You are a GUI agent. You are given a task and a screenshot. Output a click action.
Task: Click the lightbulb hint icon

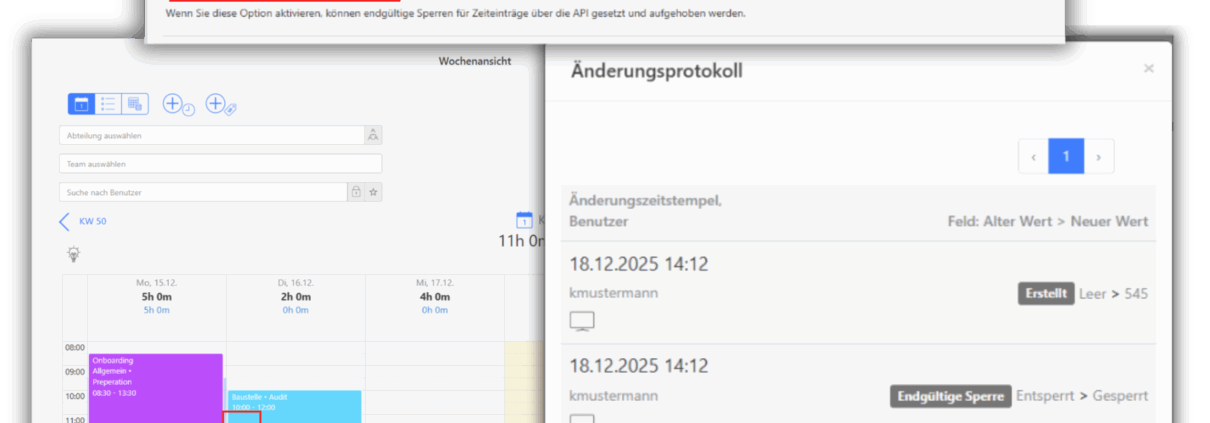[x=73, y=254]
